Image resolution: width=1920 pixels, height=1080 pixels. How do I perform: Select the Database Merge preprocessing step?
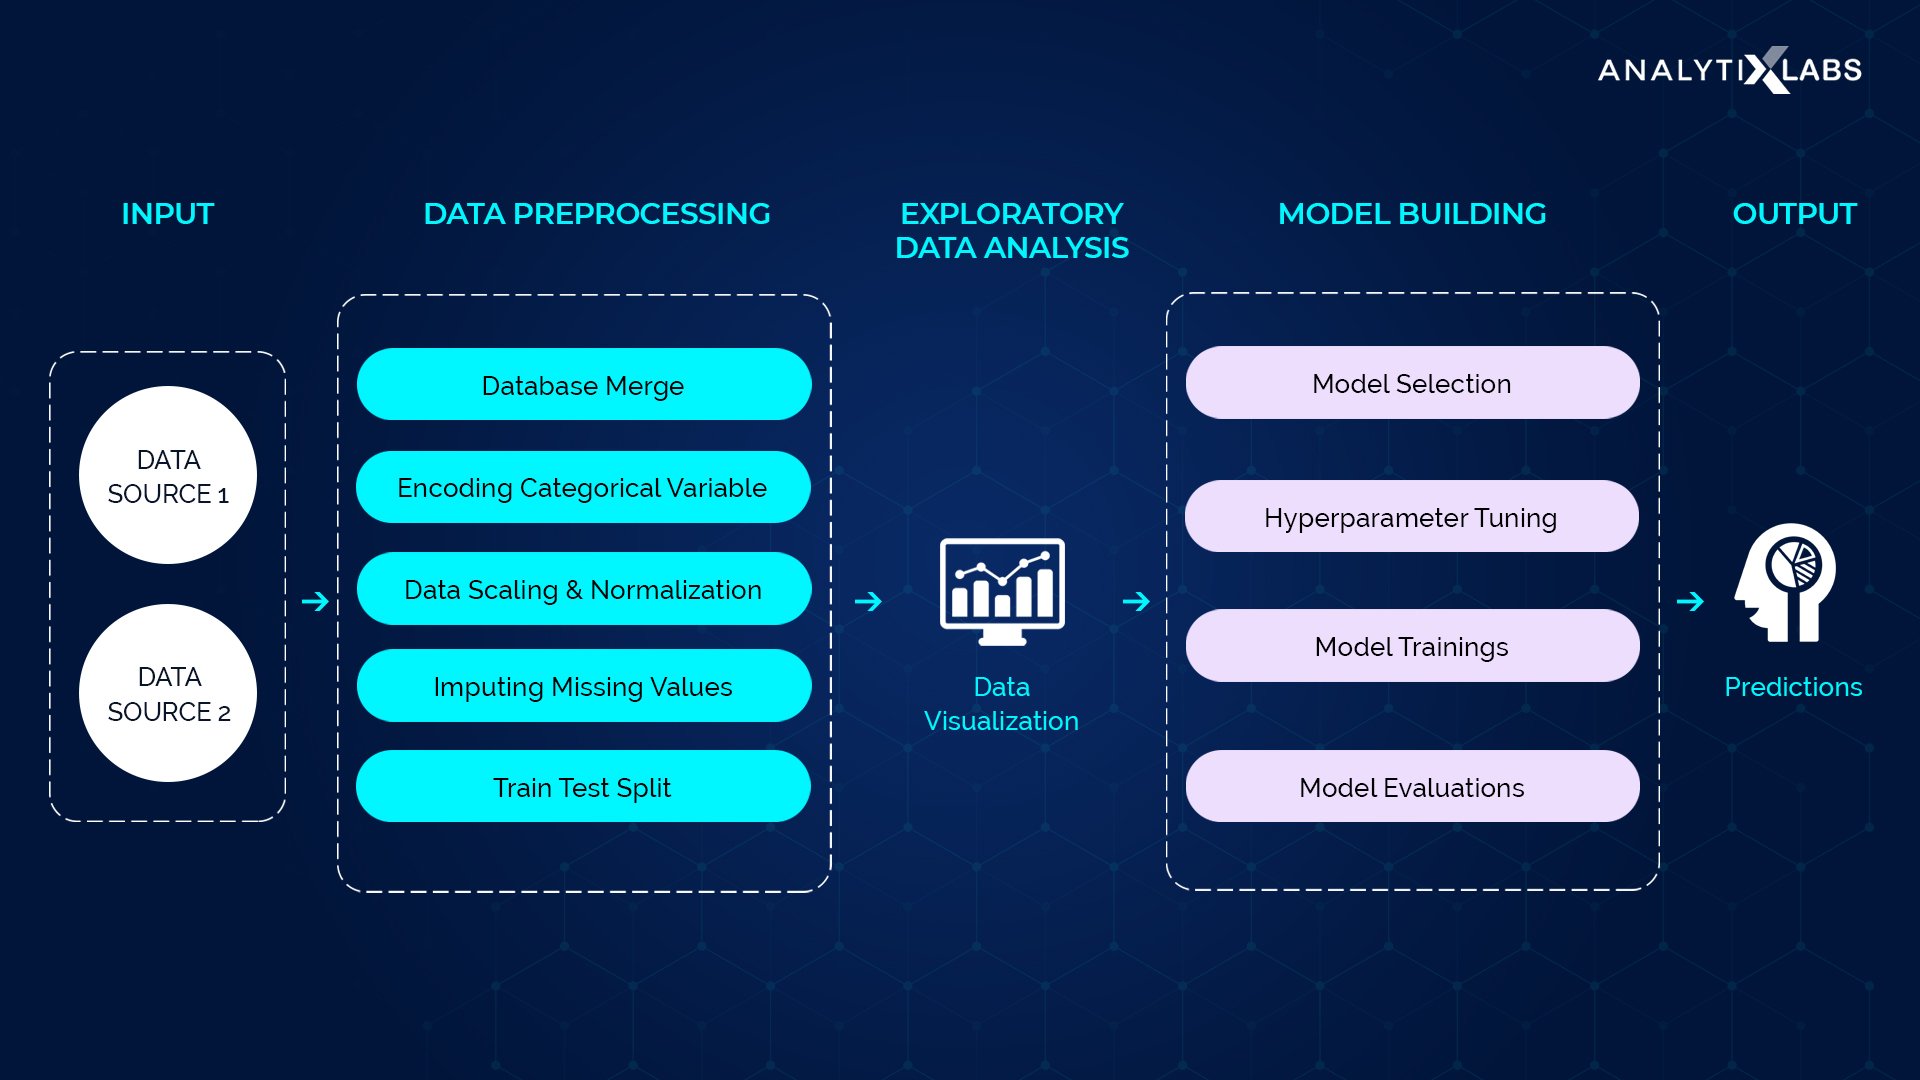coord(582,385)
